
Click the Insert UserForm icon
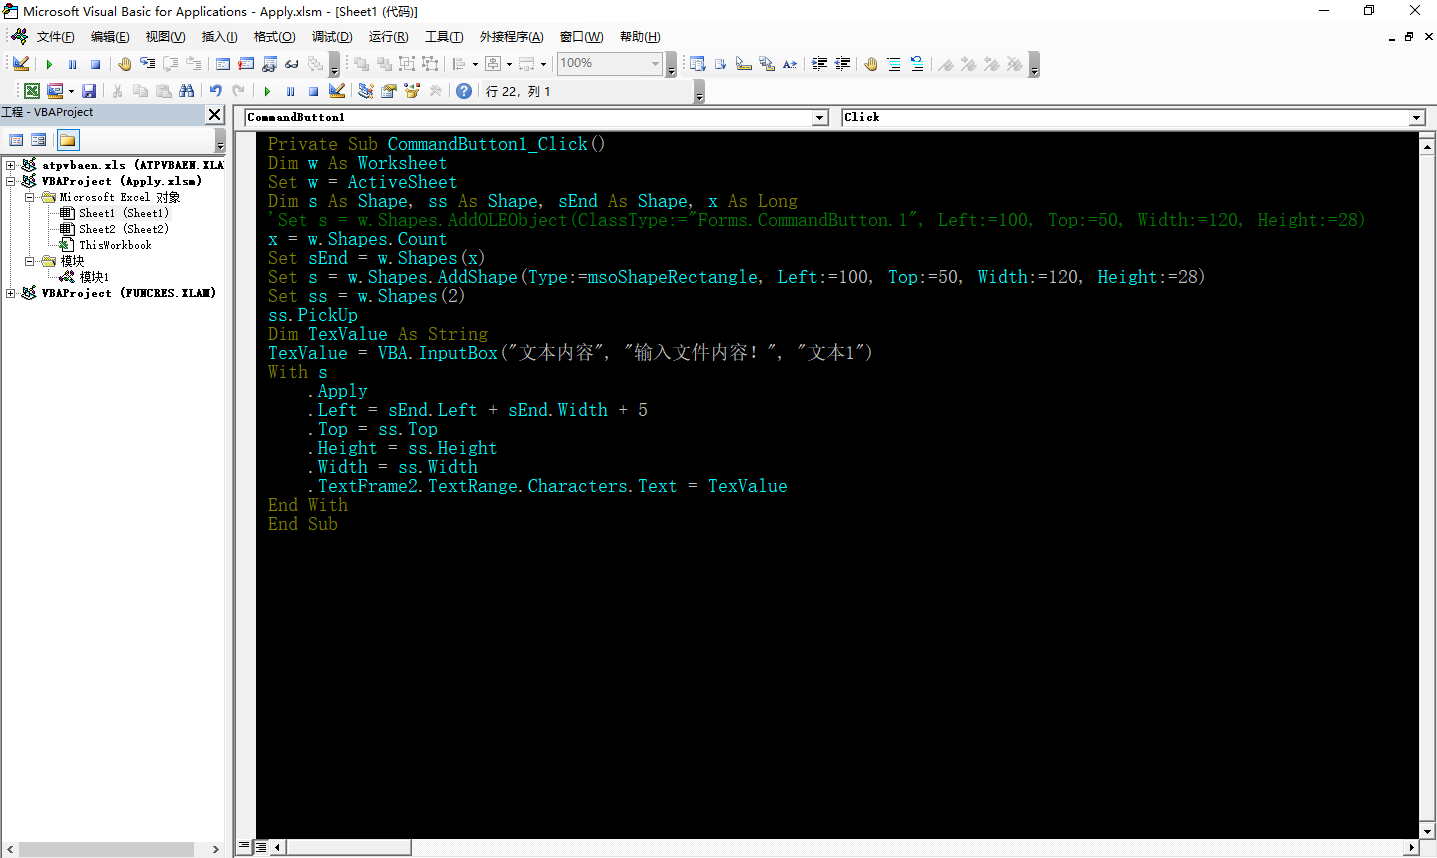point(54,91)
